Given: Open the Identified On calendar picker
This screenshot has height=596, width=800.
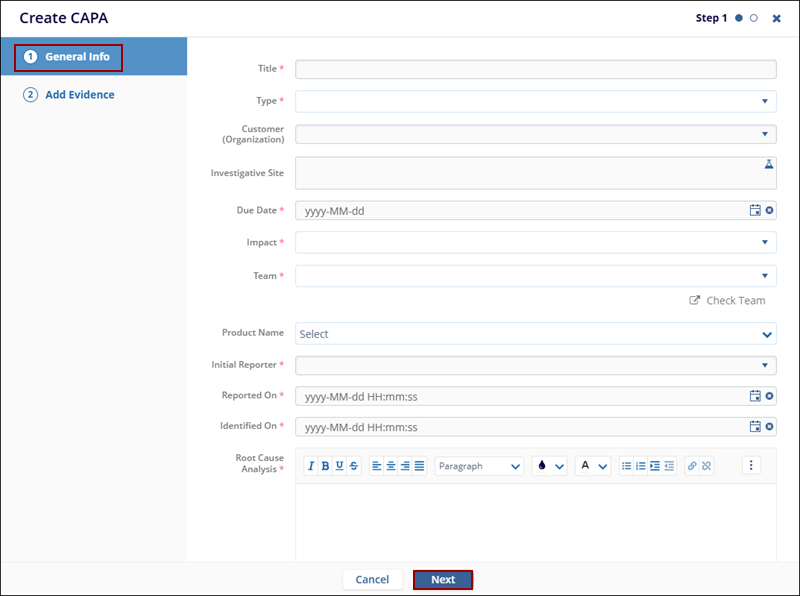Looking at the screenshot, I should point(755,427).
